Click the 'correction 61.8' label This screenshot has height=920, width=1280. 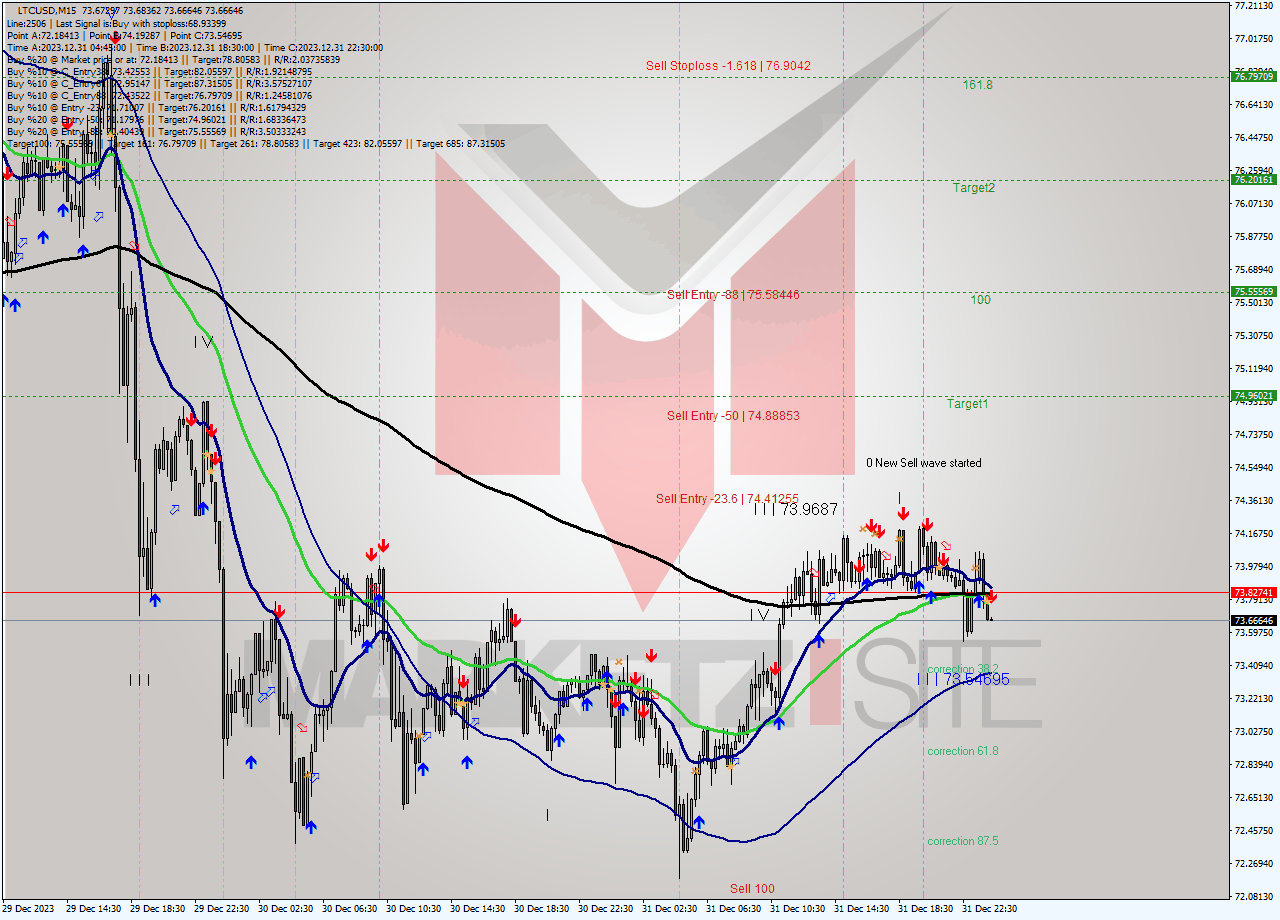click(962, 751)
